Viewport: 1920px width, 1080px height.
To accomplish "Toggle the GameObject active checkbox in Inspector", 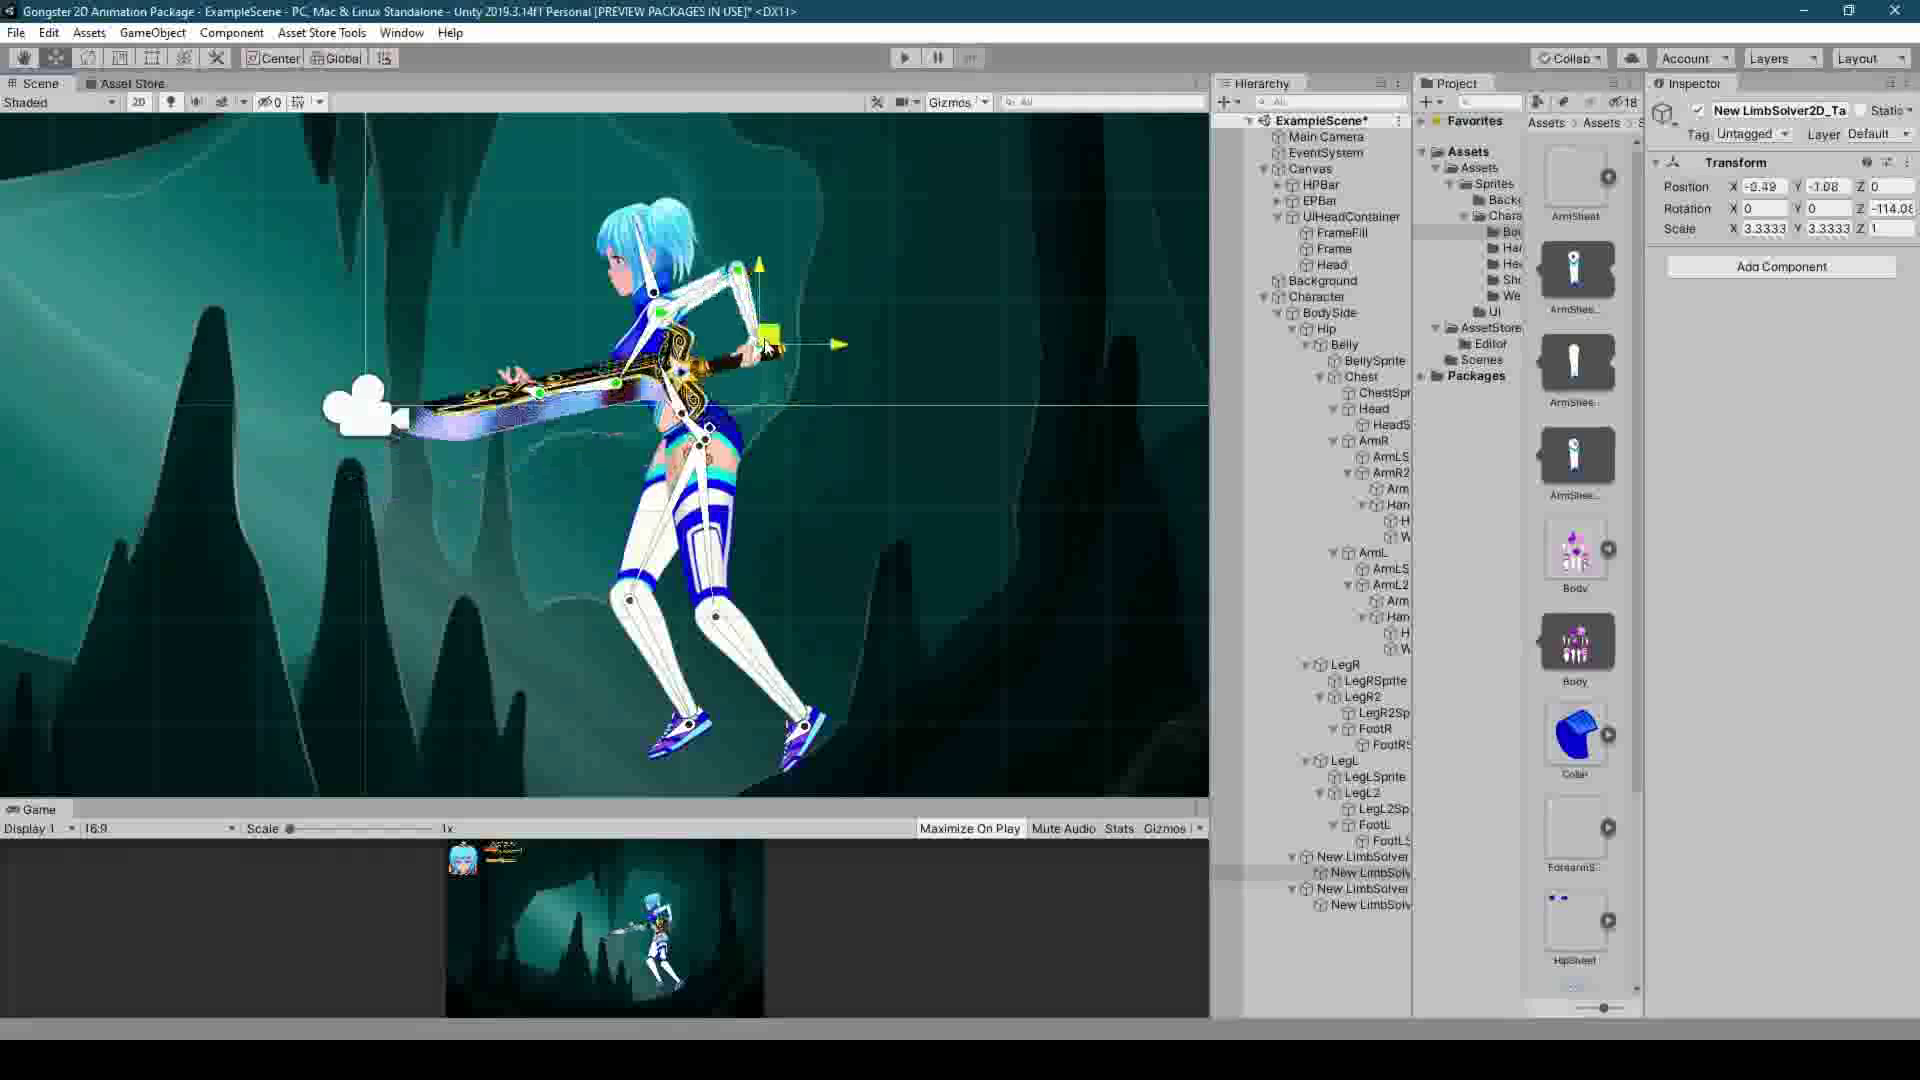I will click(1697, 111).
